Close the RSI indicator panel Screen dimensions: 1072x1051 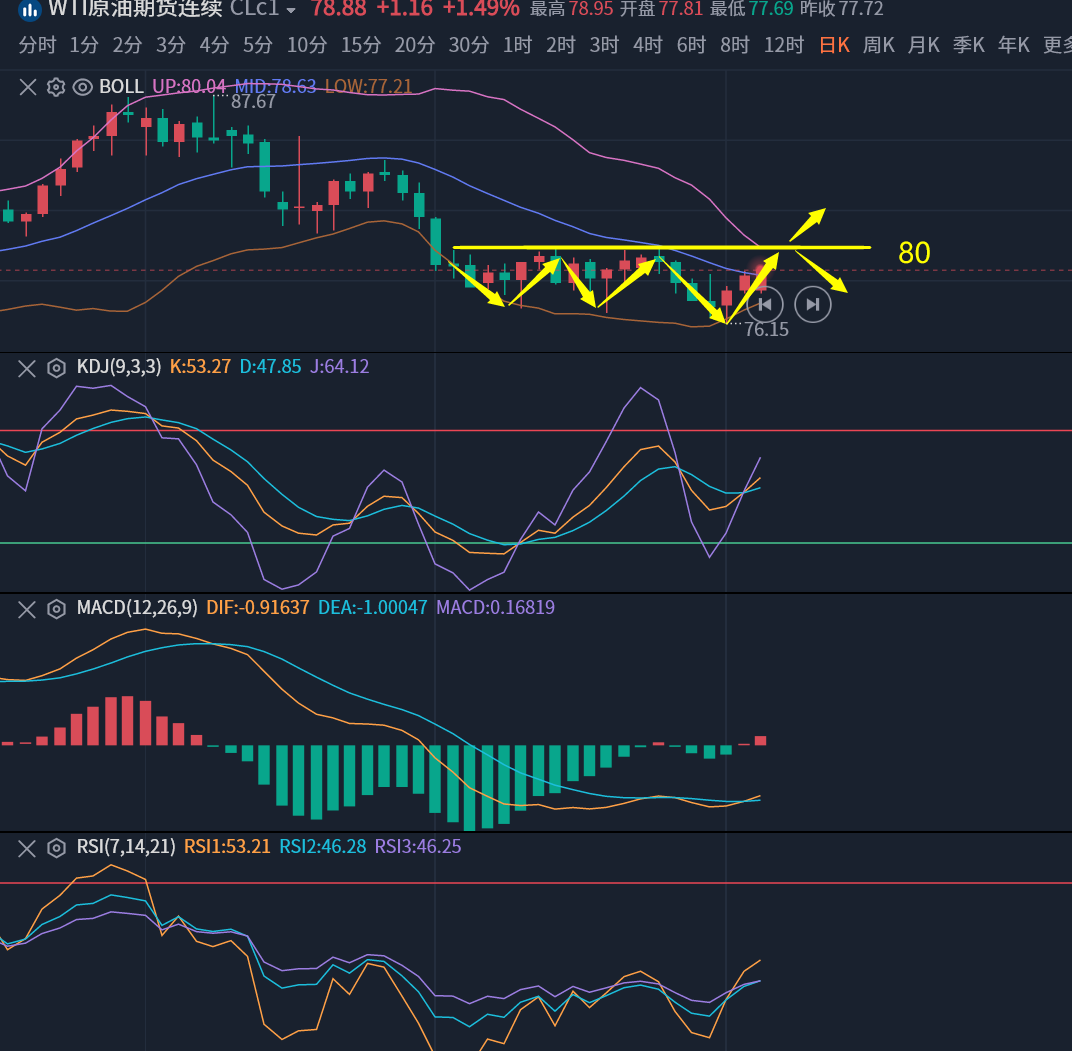(x=28, y=847)
